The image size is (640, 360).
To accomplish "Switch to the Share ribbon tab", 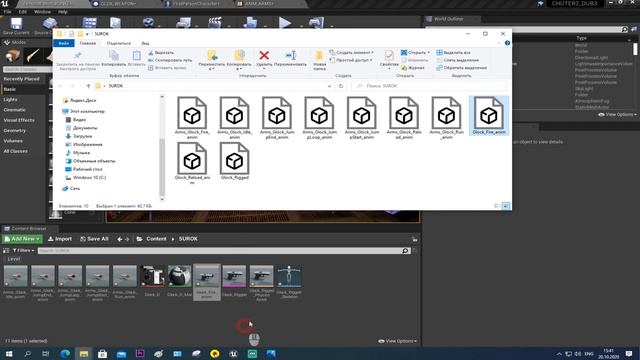I will pos(119,43).
